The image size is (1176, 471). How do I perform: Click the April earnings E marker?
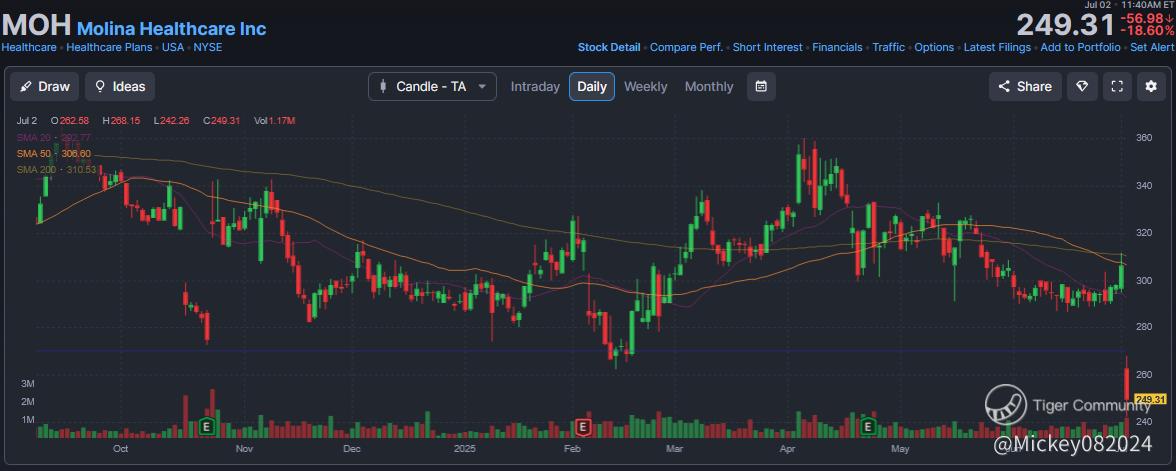click(869, 427)
